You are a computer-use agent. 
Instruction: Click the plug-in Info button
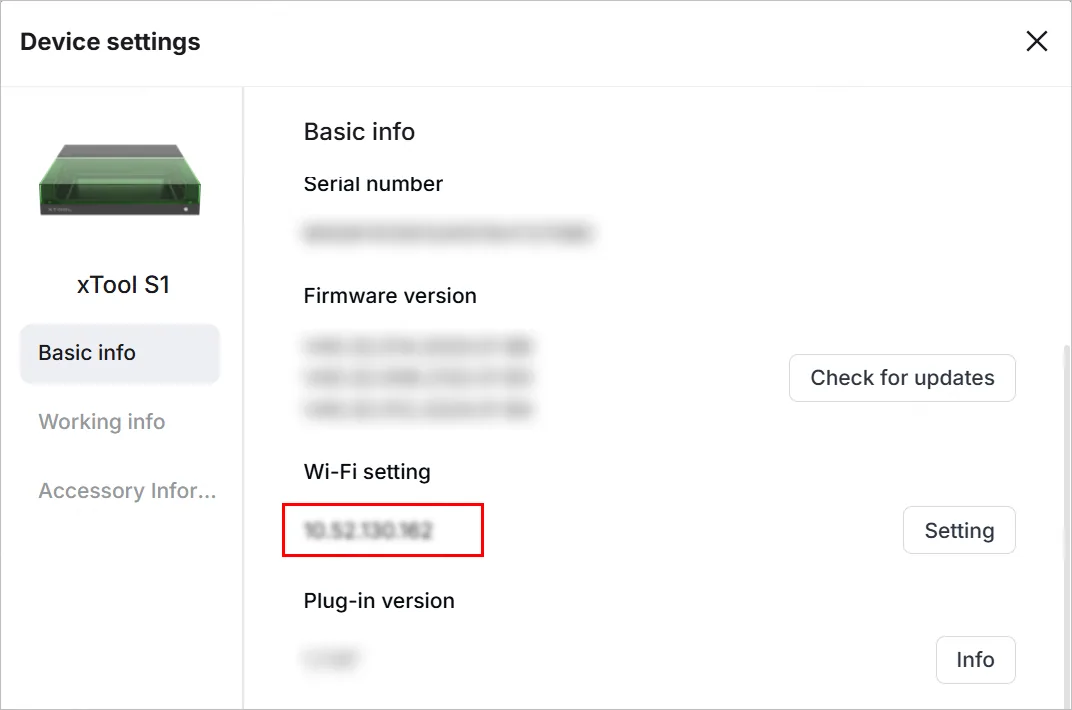click(x=975, y=659)
